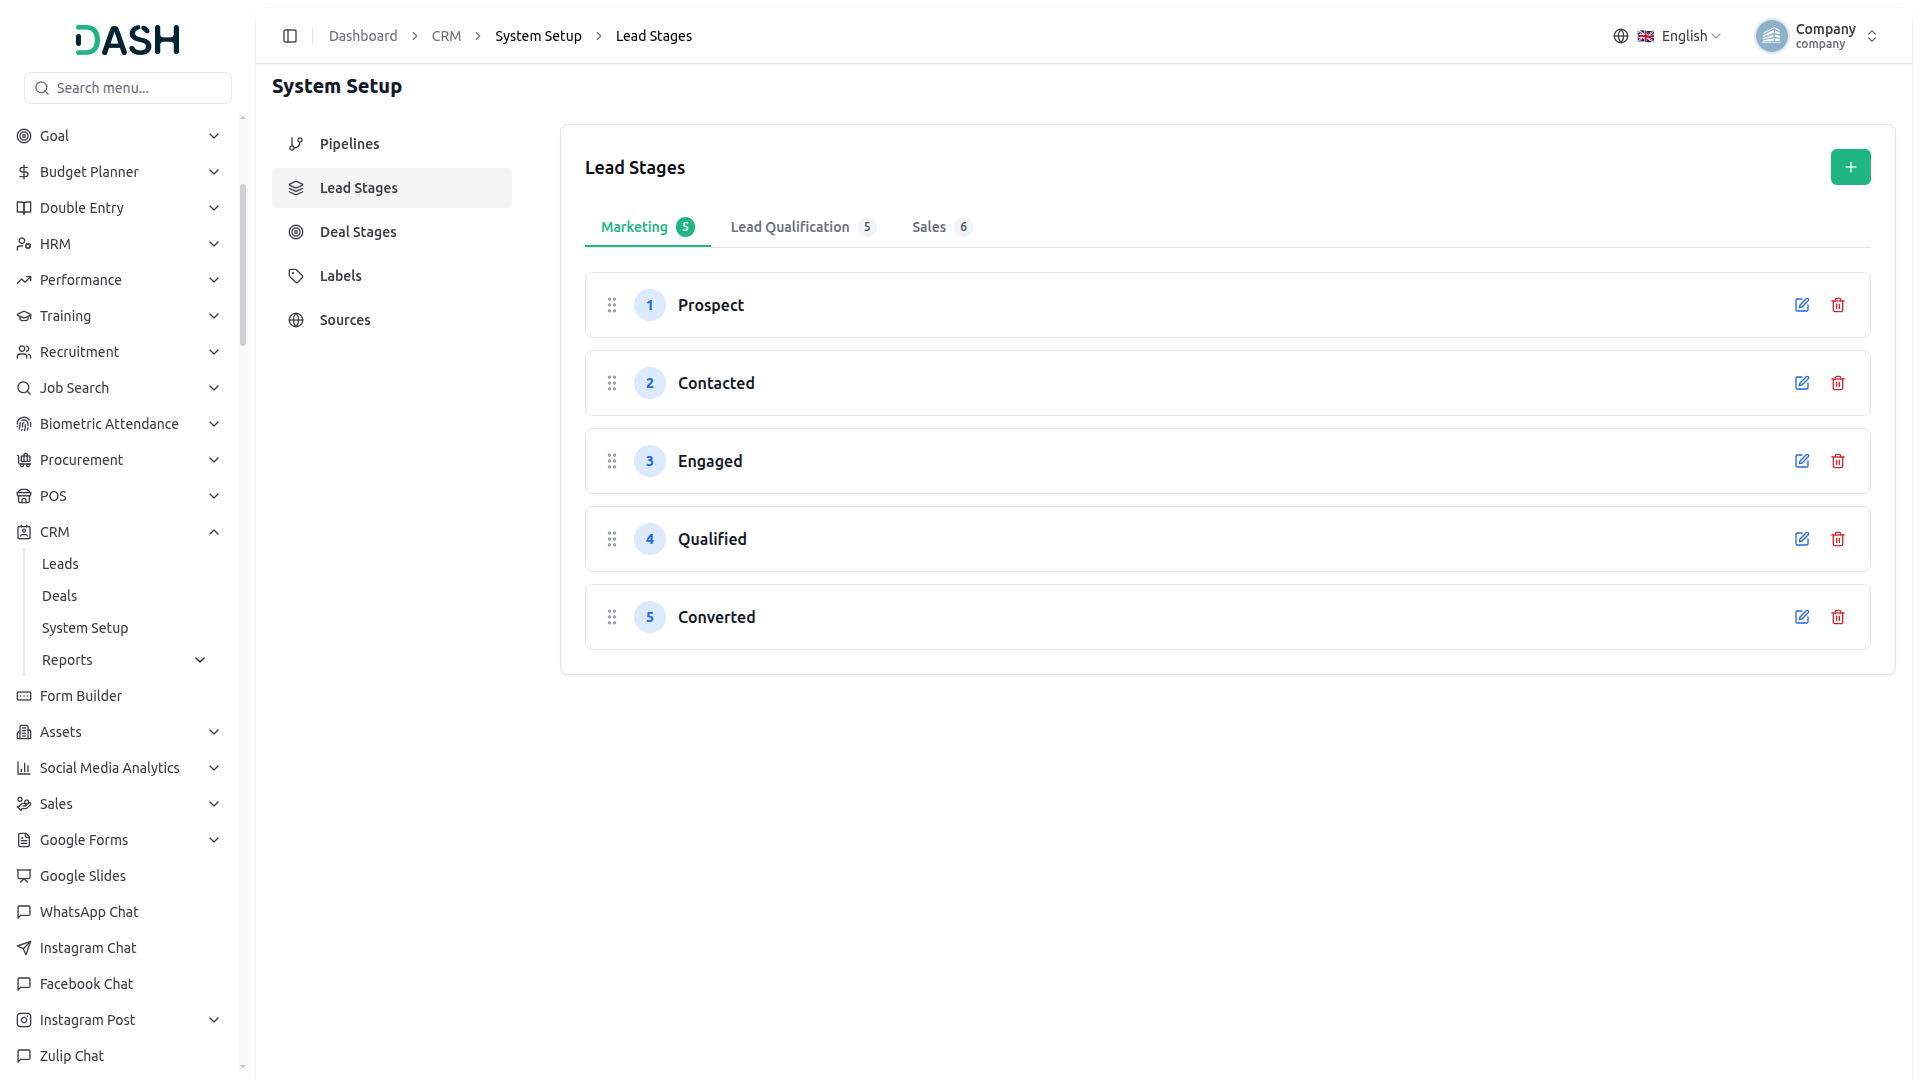The image size is (1920, 1080).
Task: Focus the Search menu field
Action: coord(128,88)
